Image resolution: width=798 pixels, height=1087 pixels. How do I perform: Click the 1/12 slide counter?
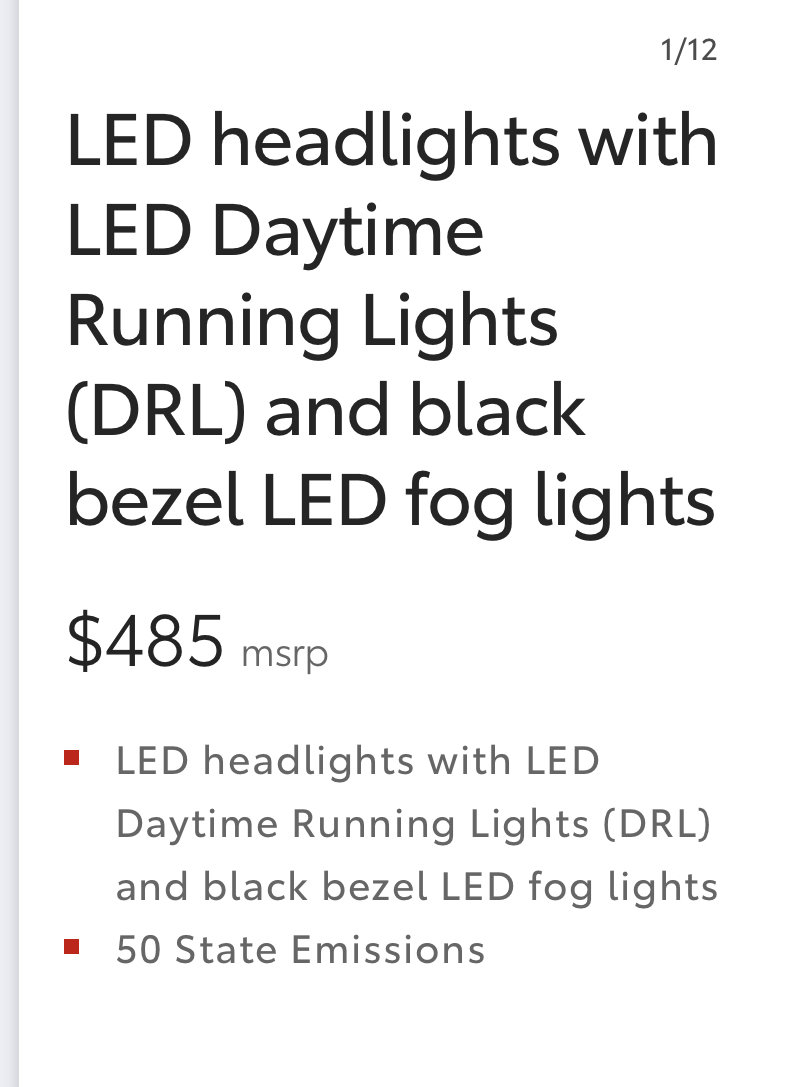688,51
